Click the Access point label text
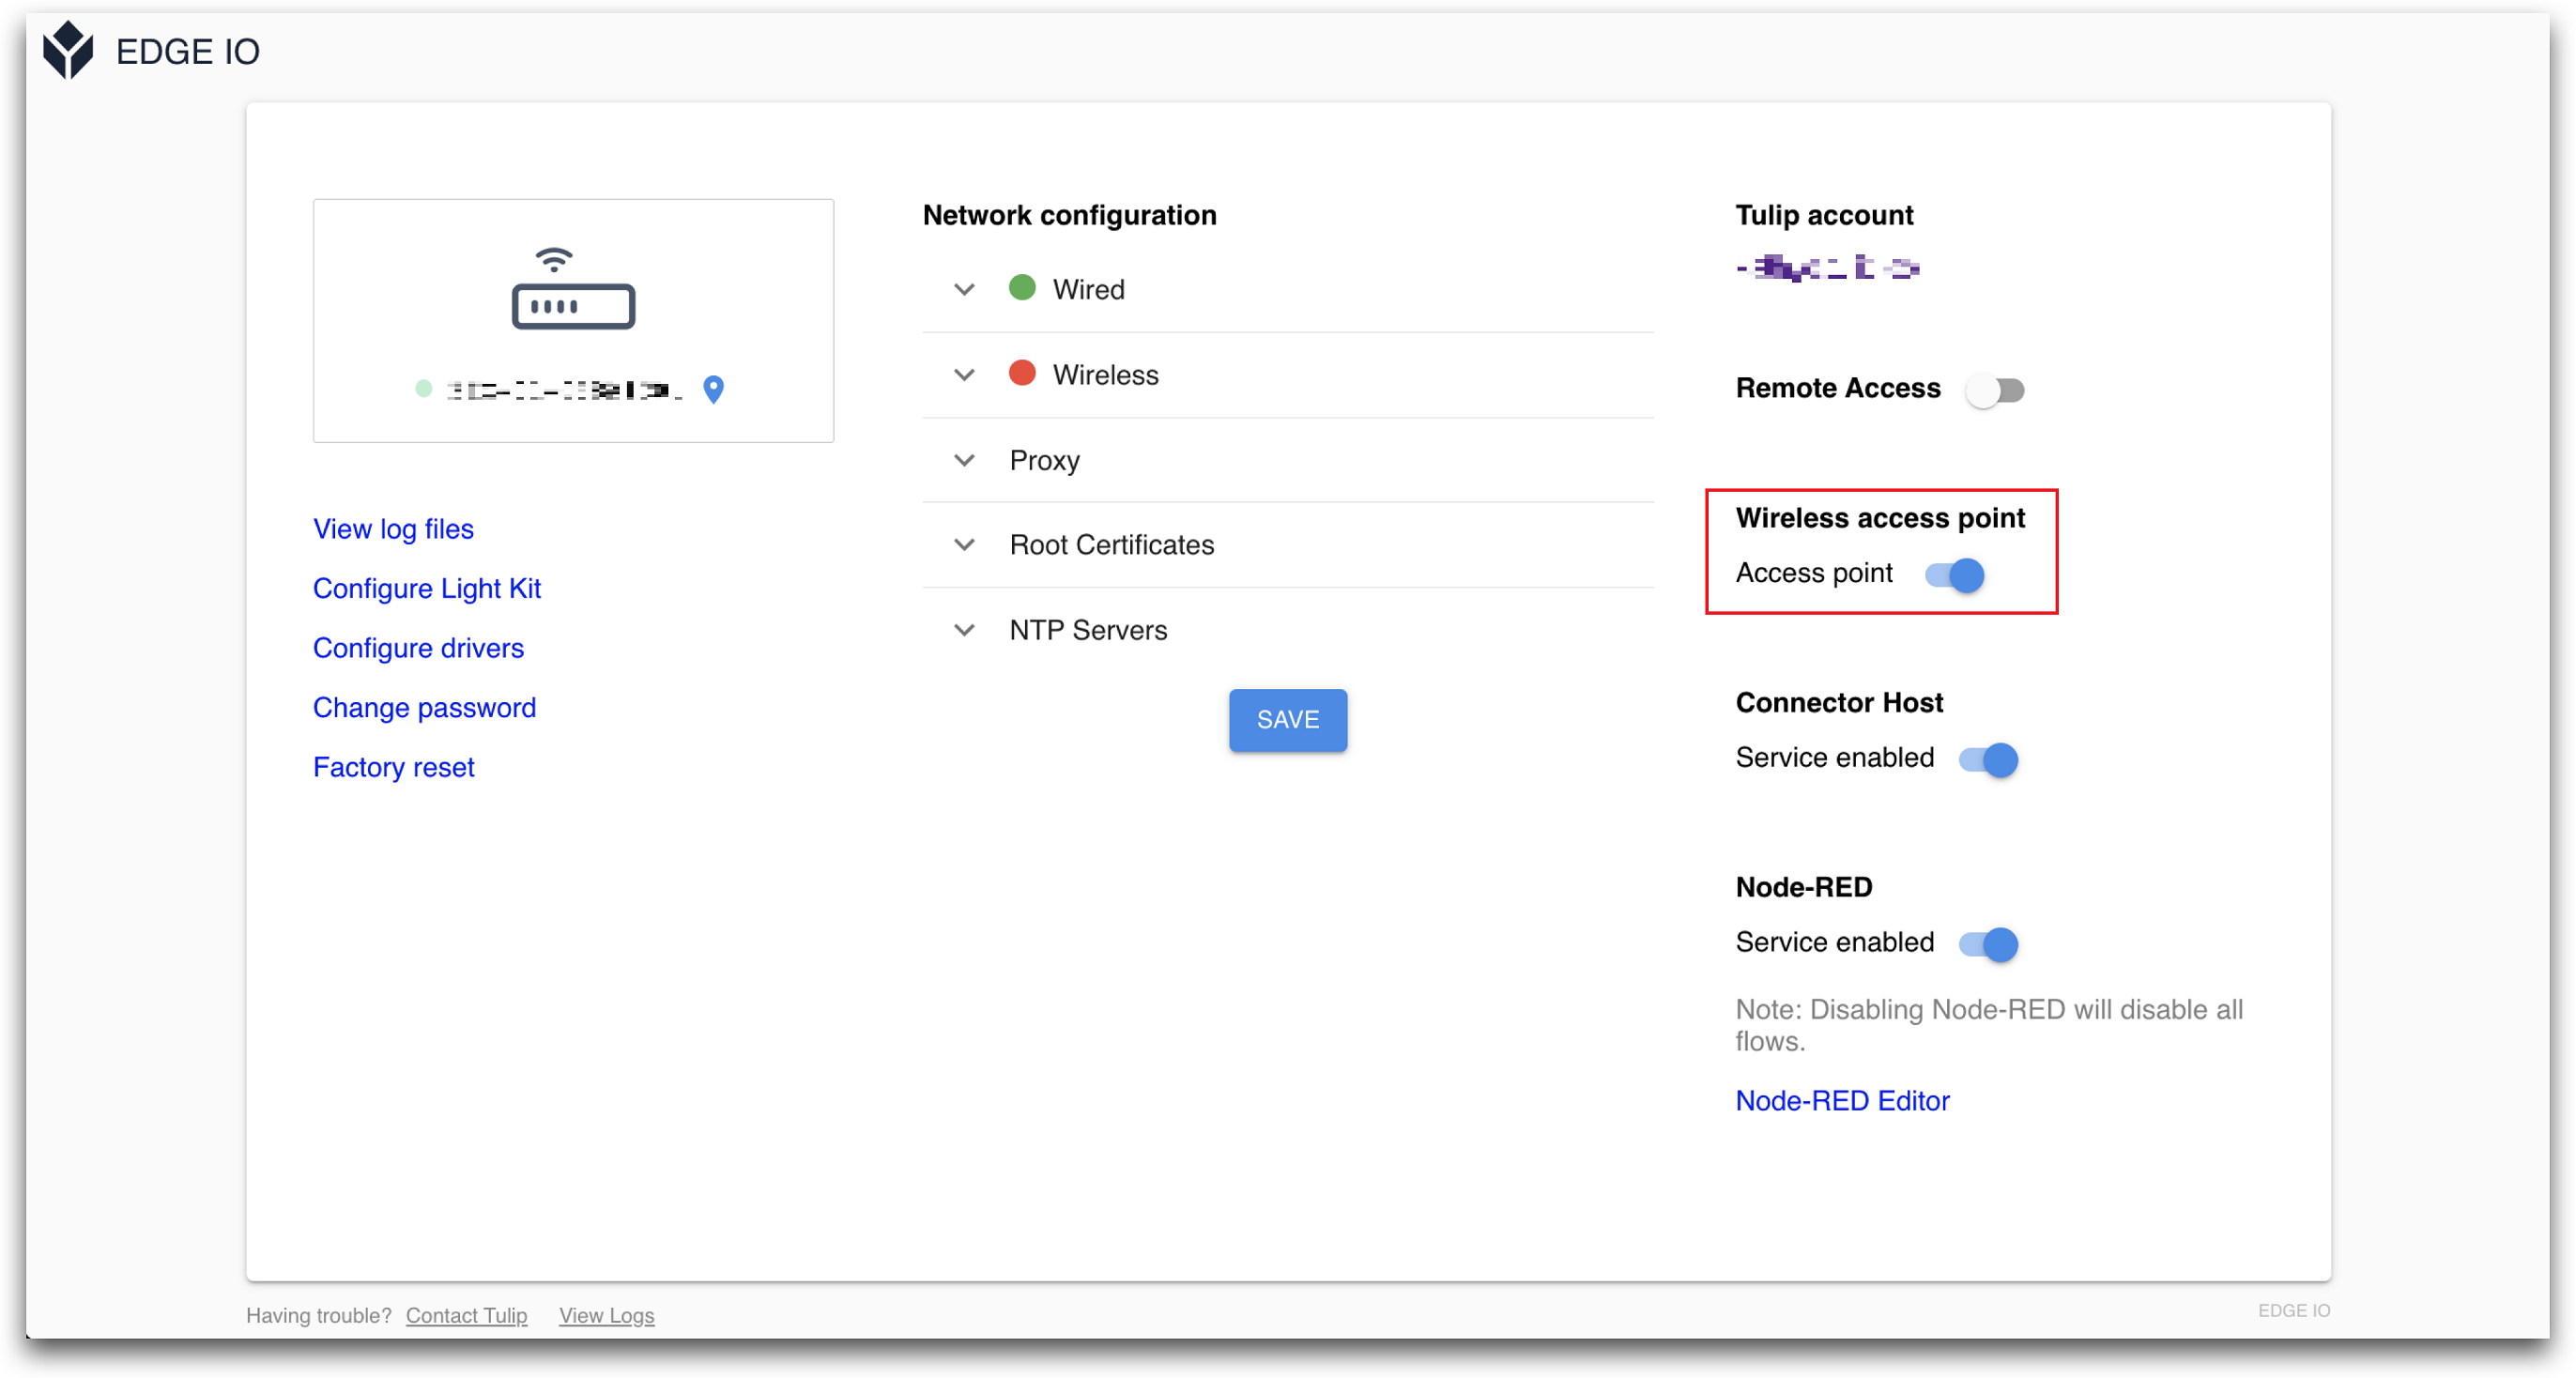Screen dimensions: 2576x1378 (x=1814, y=573)
